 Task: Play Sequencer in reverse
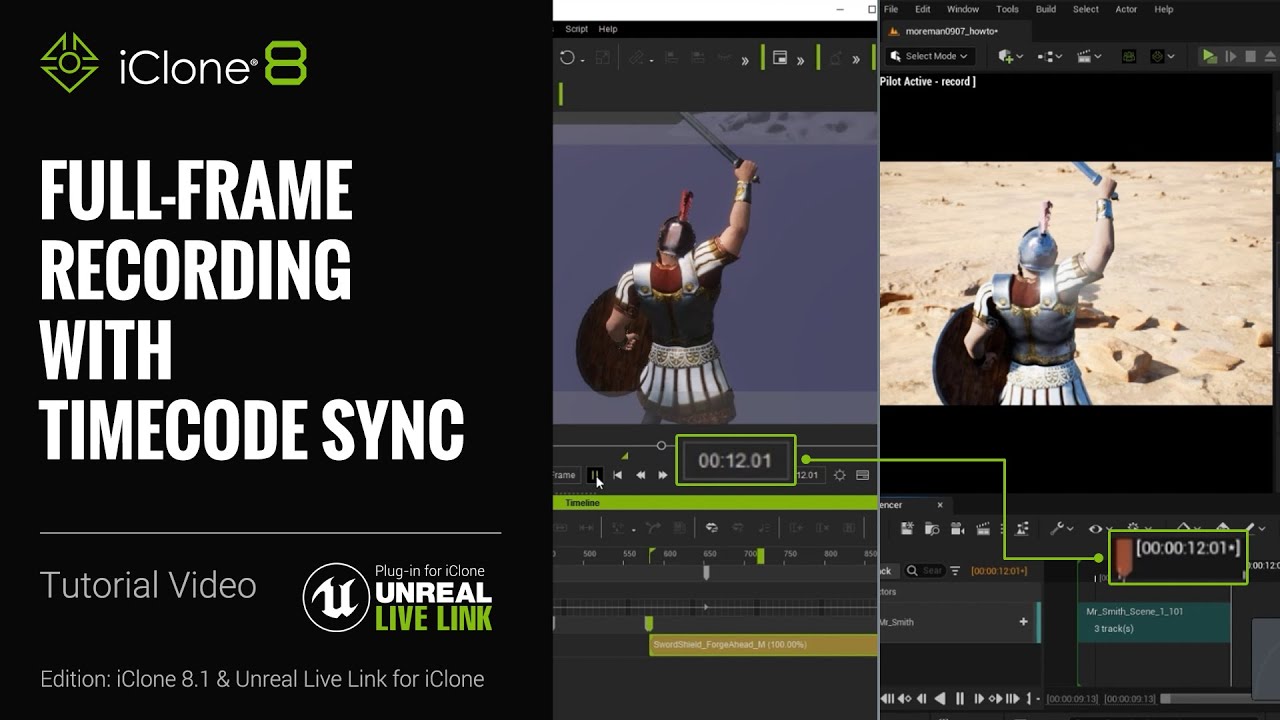[x=940, y=699]
